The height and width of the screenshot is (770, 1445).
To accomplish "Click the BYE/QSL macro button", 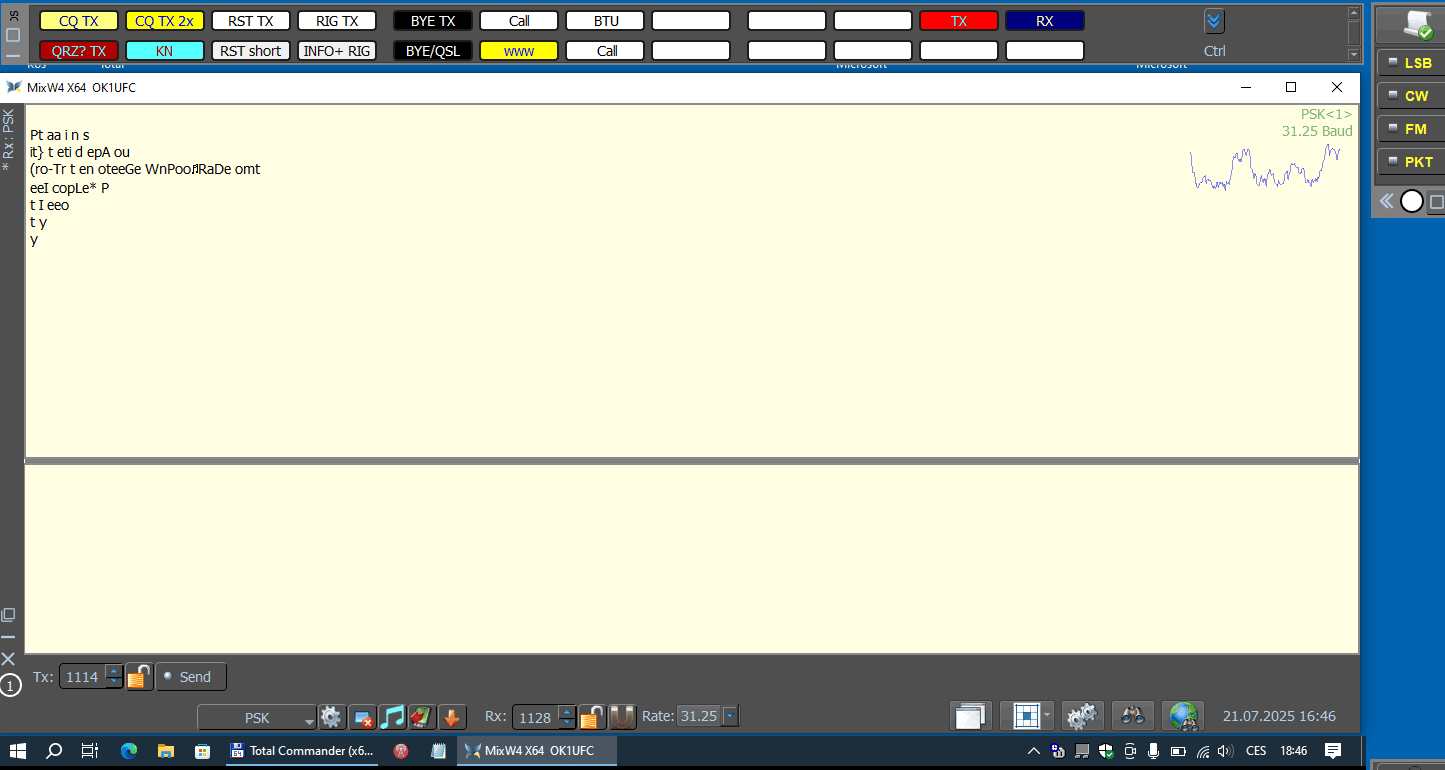I will 433,51.
